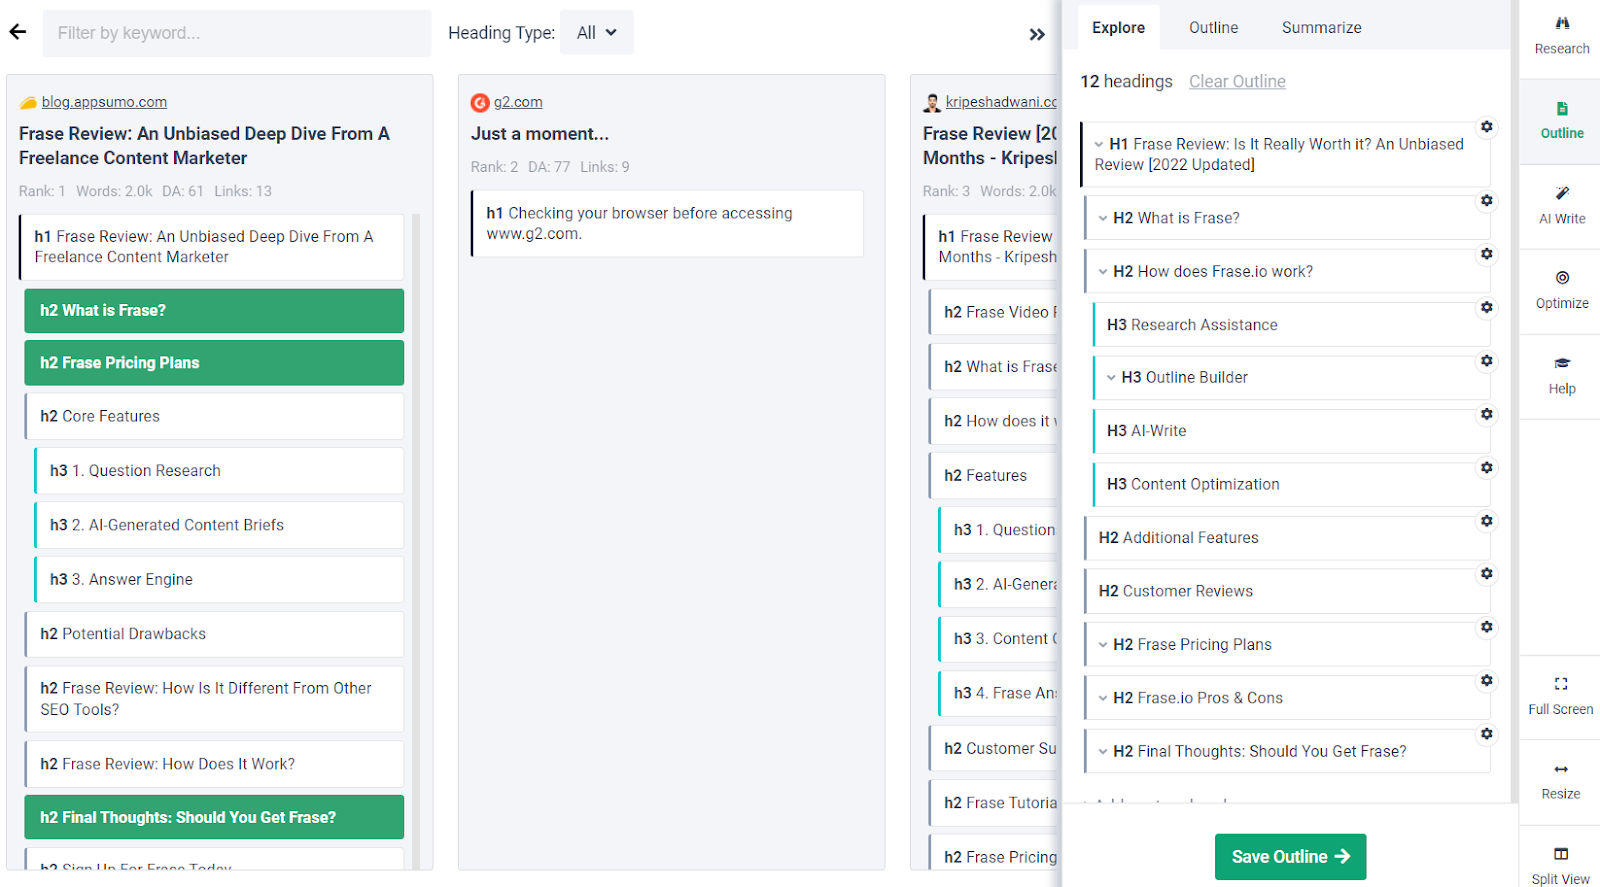The width and height of the screenshot is (1600, 887).
Task: Select 'h1 Frase Review: An Unbiased Deep Dive' heading
Action: click(211, 247)
